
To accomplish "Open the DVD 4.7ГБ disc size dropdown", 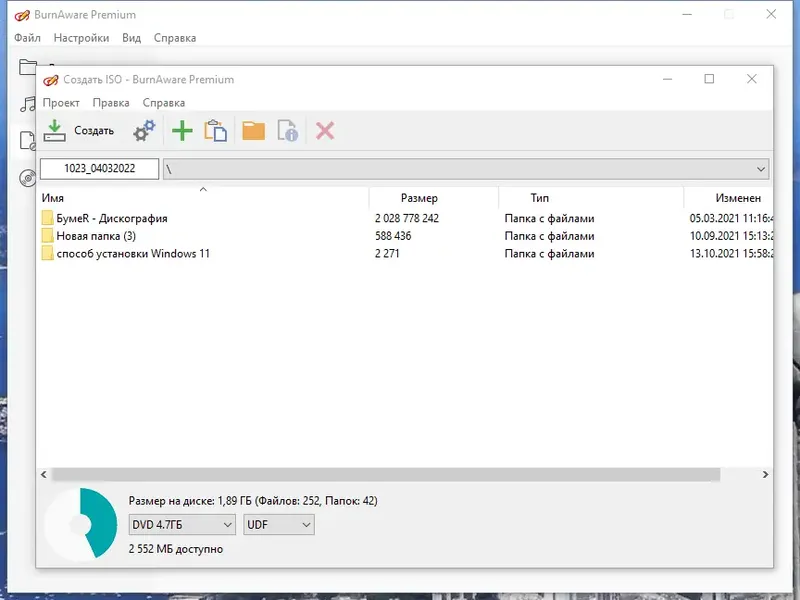I will [182, 524].
